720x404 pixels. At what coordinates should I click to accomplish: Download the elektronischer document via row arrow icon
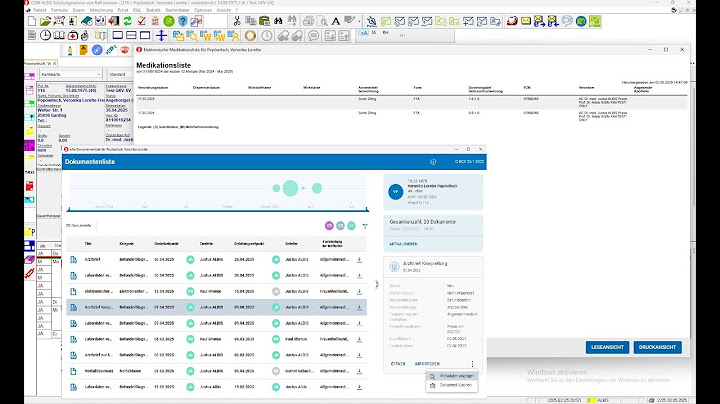pos(360,292)
